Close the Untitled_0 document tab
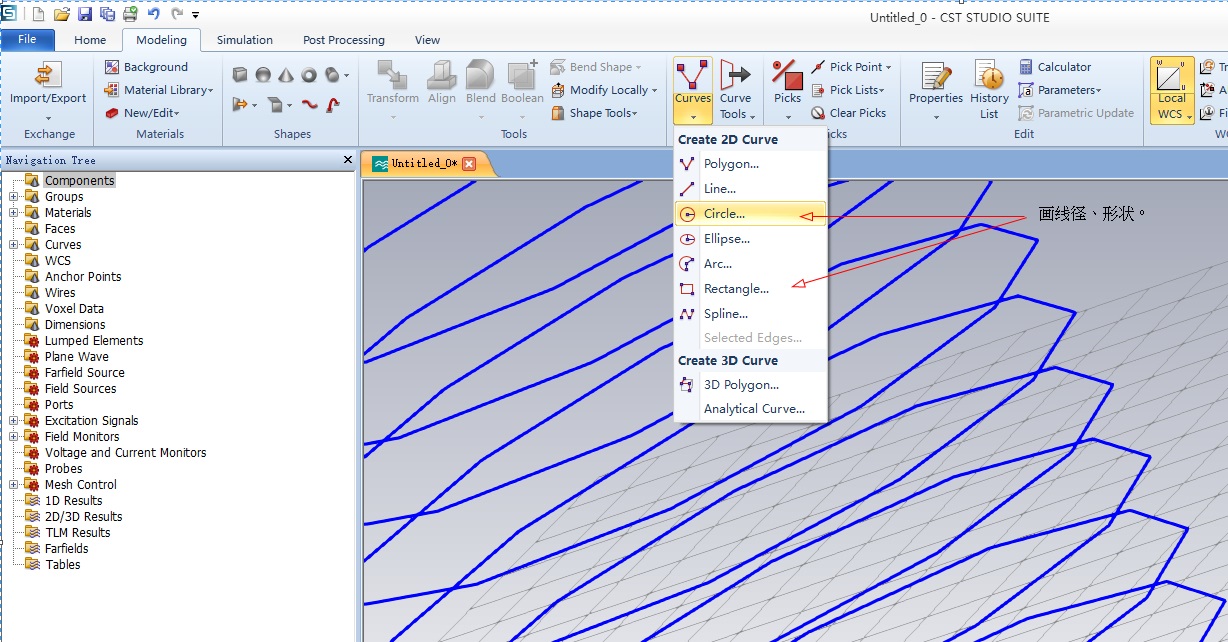This screenshot has width=1228, height=642. [x=469, y=164]
